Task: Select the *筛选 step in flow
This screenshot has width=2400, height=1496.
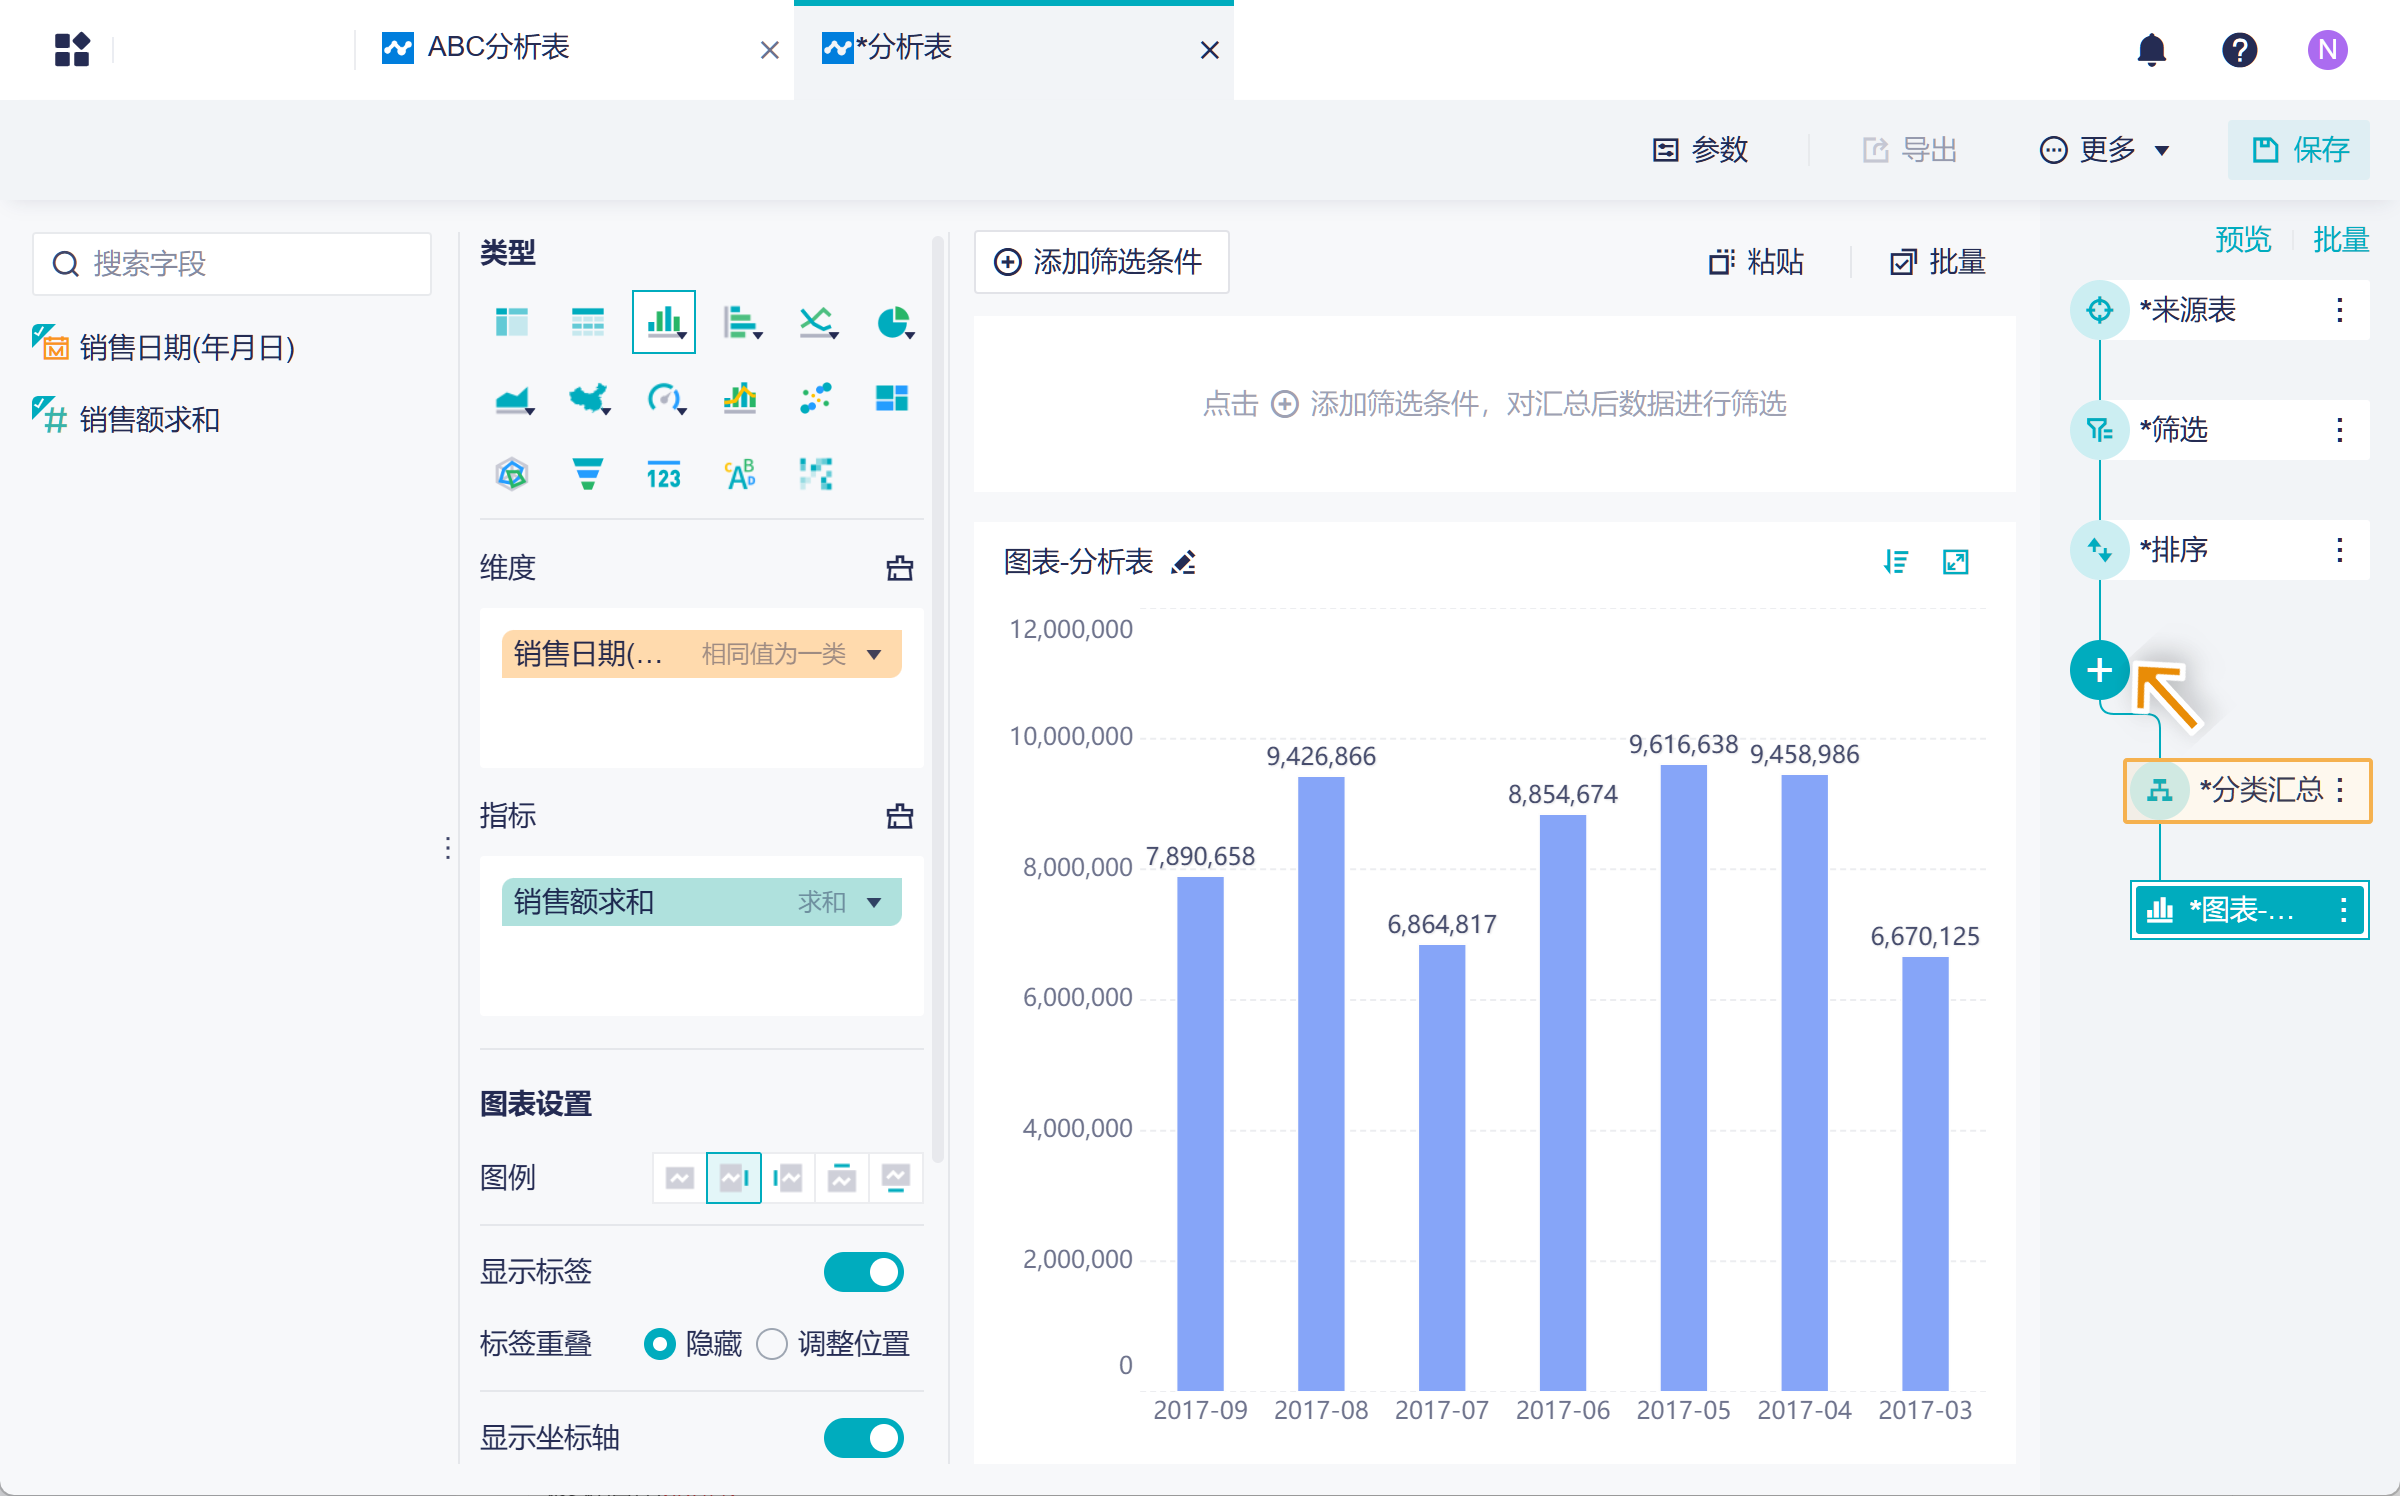Action: [x=2175, y=430]
